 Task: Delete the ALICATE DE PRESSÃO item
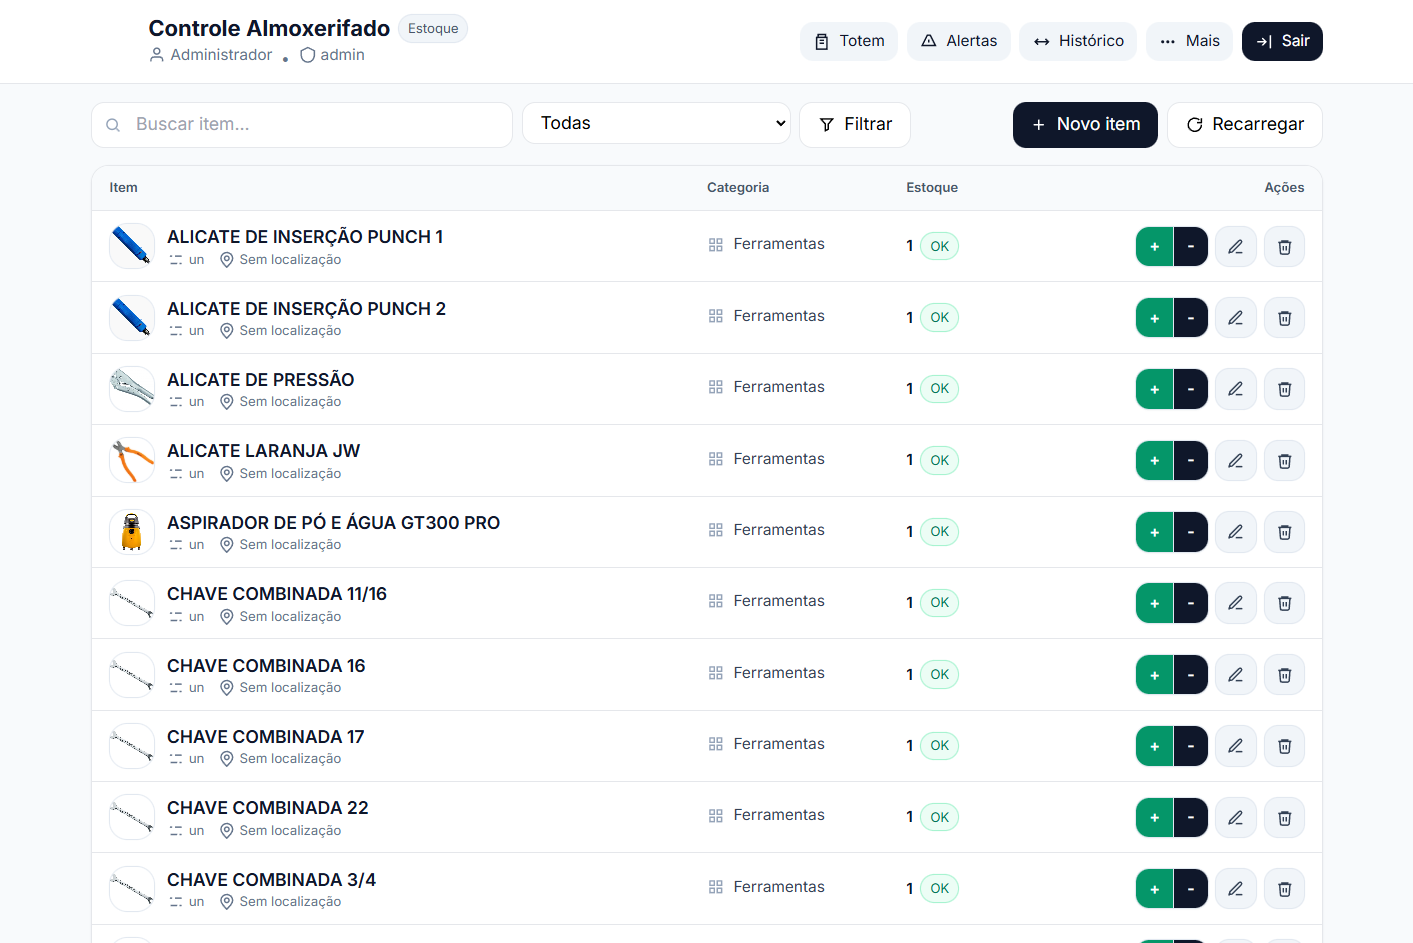coord(1284,389)
